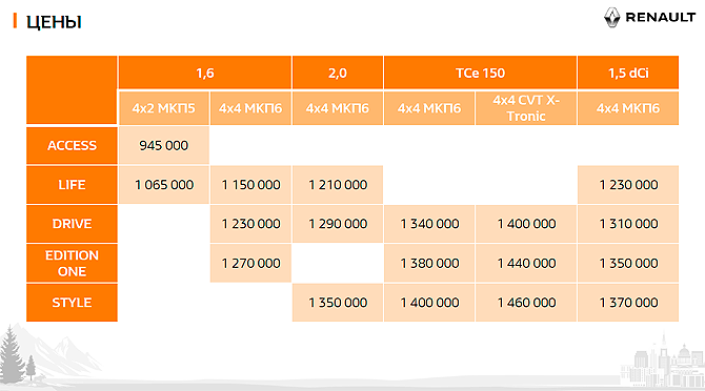
Task: Select the DRIVE trim row label
Action: pyautogui.click(x=72, y=224)
